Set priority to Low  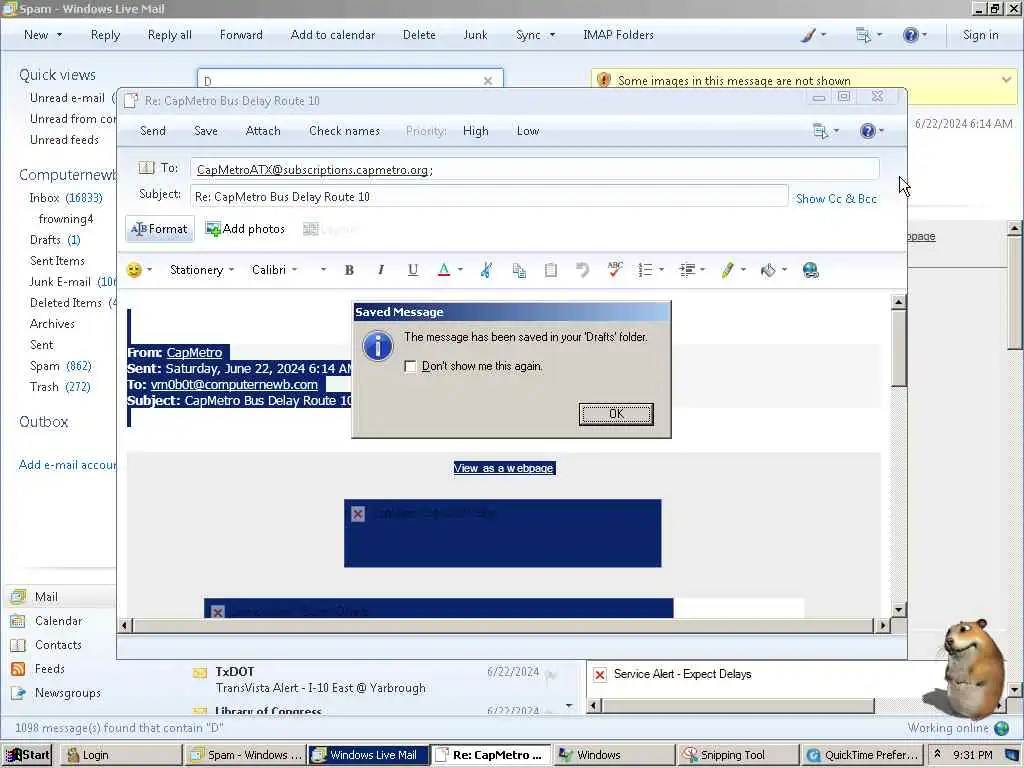pos(528,131)
